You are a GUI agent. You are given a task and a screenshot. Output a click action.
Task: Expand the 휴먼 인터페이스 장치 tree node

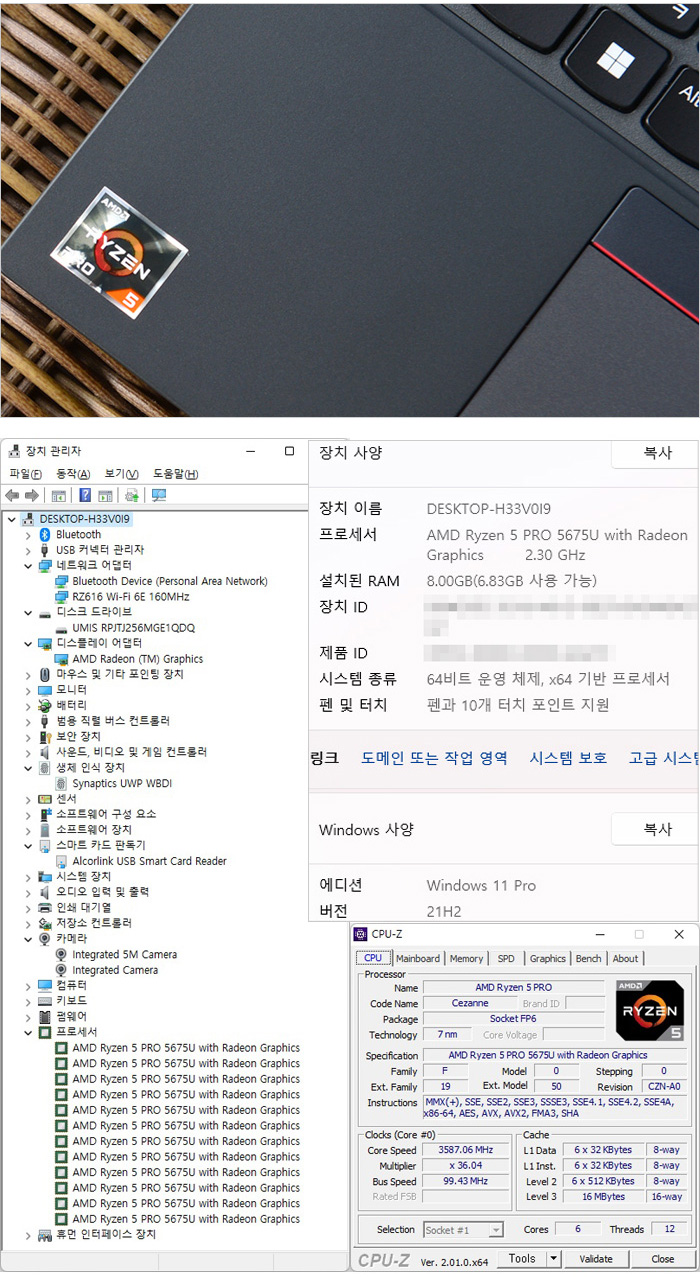point(28,1234)
